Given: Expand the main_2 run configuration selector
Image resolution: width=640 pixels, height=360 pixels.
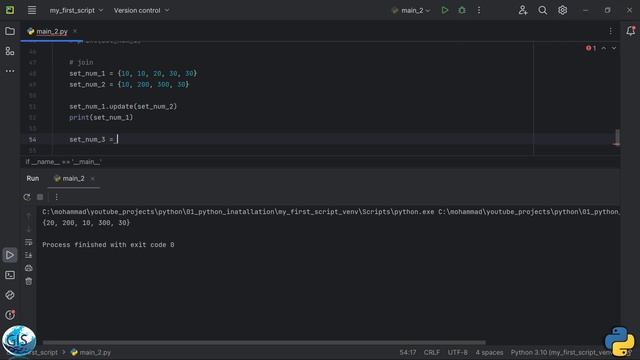Looking at the screenshot, I should coord(411,10).
